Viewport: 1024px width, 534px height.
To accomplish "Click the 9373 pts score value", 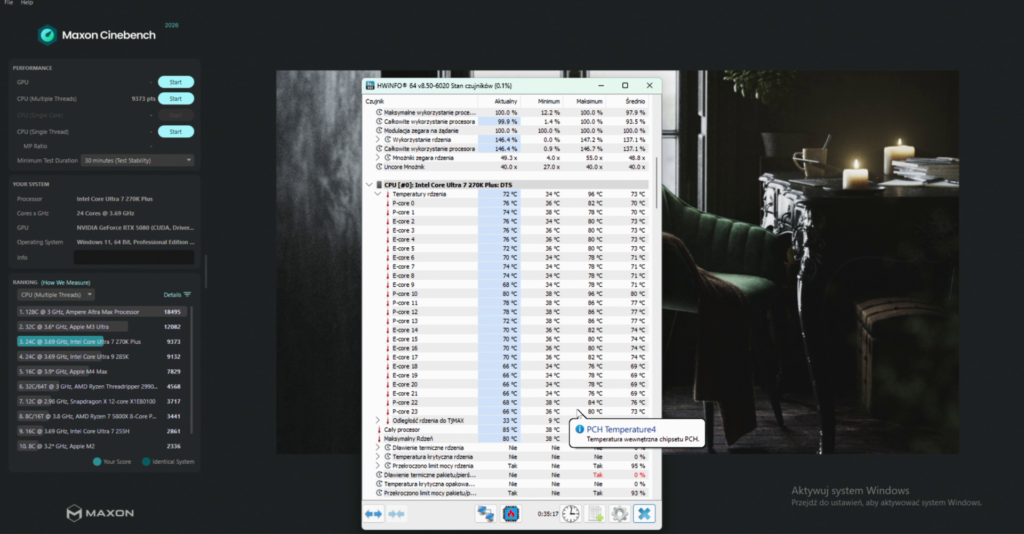I will tap(143, 99).
